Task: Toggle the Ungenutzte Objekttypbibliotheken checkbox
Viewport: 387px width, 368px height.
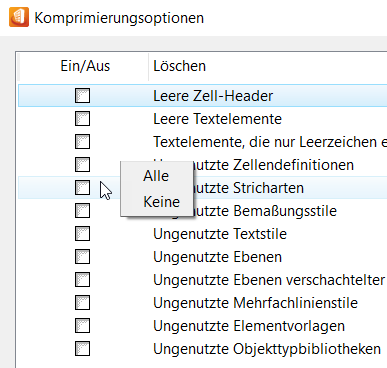Action: tap(82, 349)
